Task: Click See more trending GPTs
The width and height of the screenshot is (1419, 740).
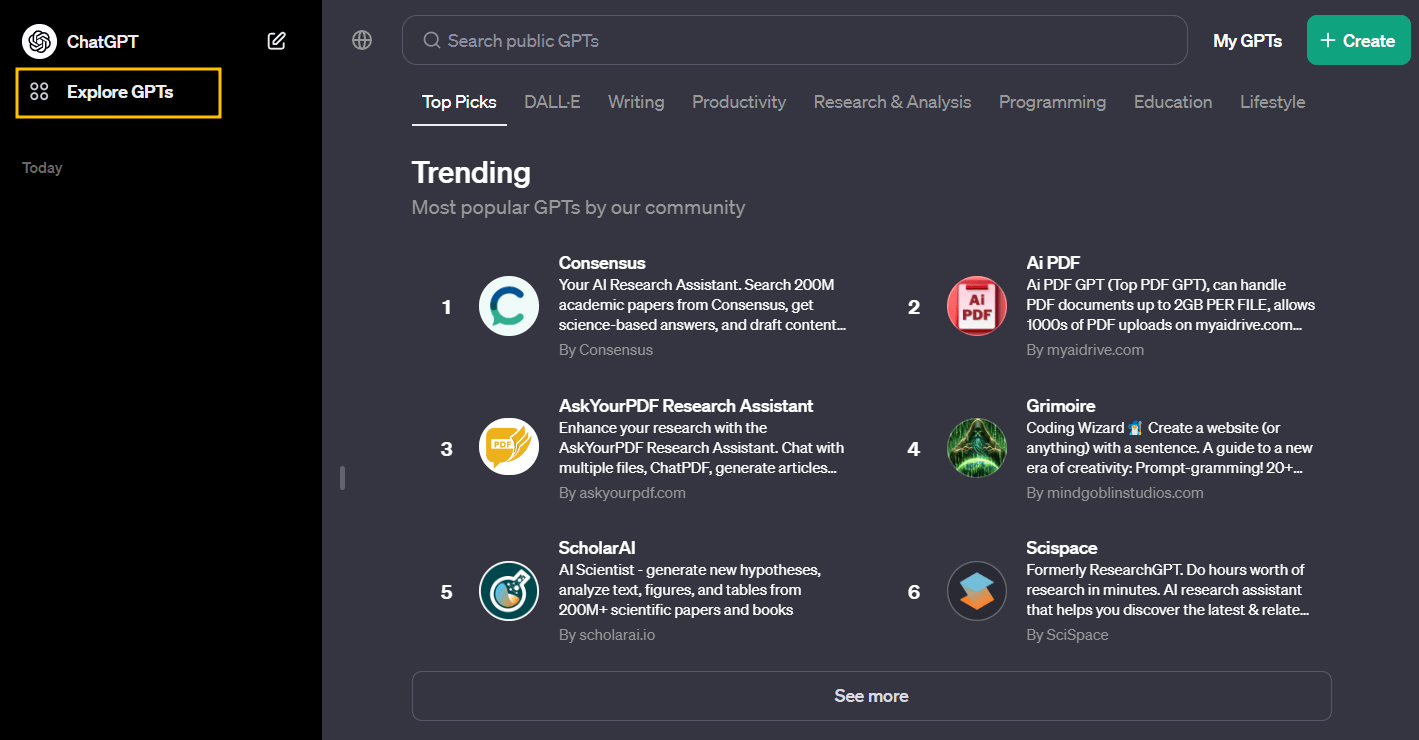Action: 871,696
